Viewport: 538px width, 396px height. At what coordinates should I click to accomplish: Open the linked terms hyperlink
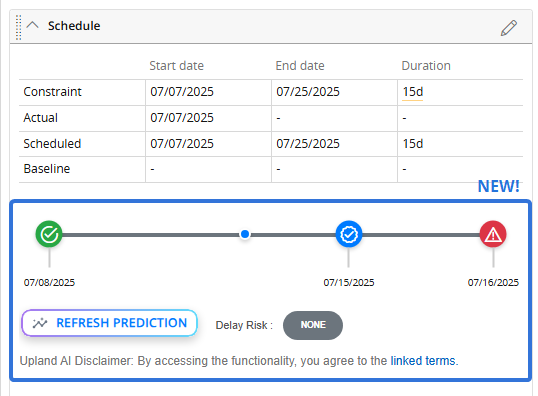pyautogui.click(x=424, y=361)
